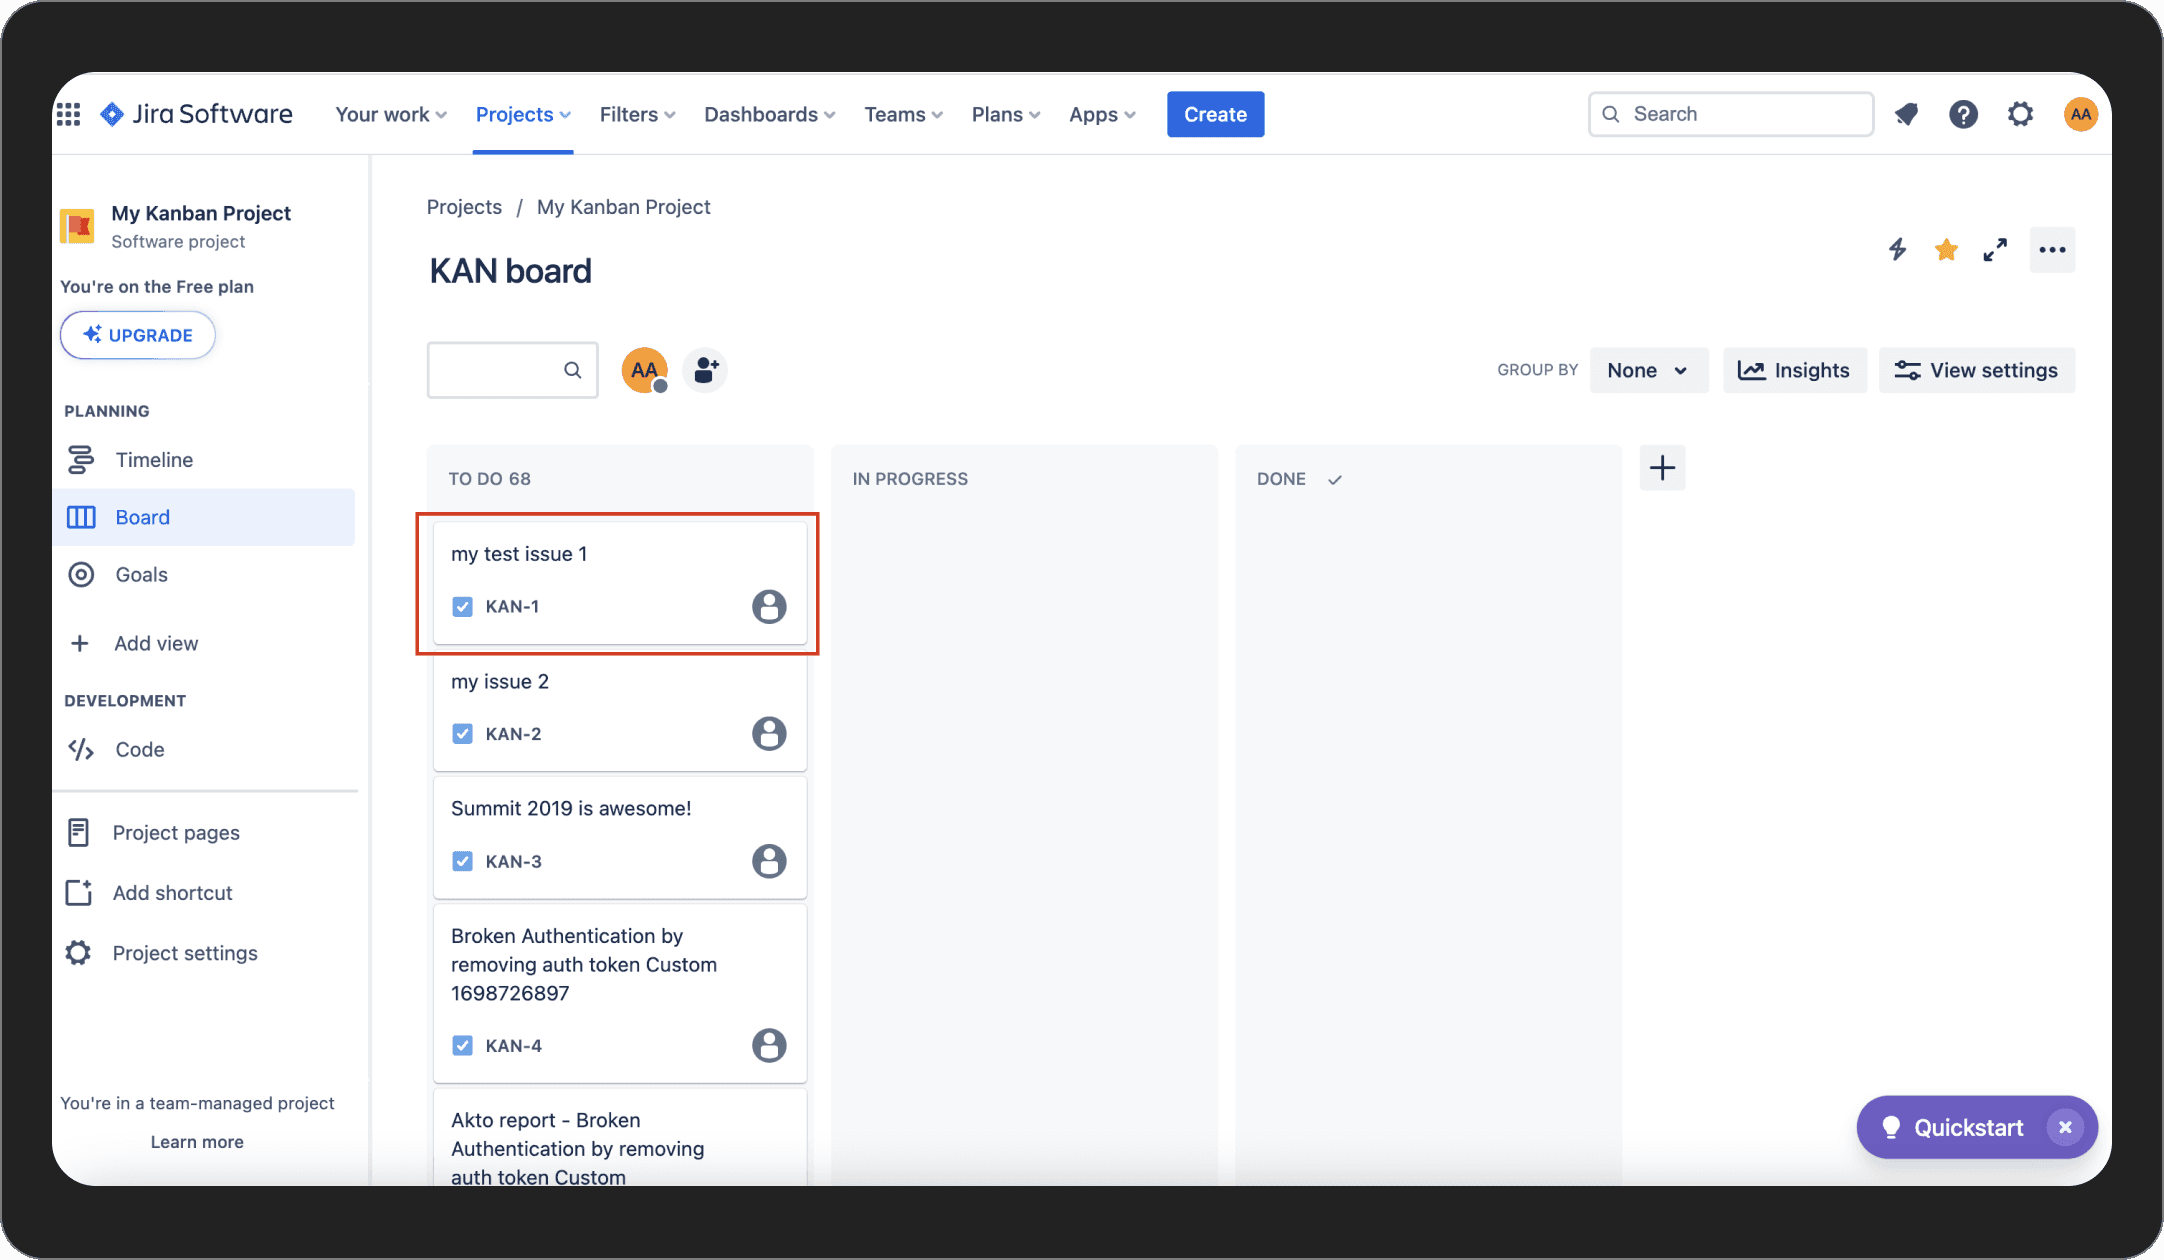The width and height of the screenshot is (2164, 1260).
Task: Click the blue Create button
Action: (x=1215, y=114)
